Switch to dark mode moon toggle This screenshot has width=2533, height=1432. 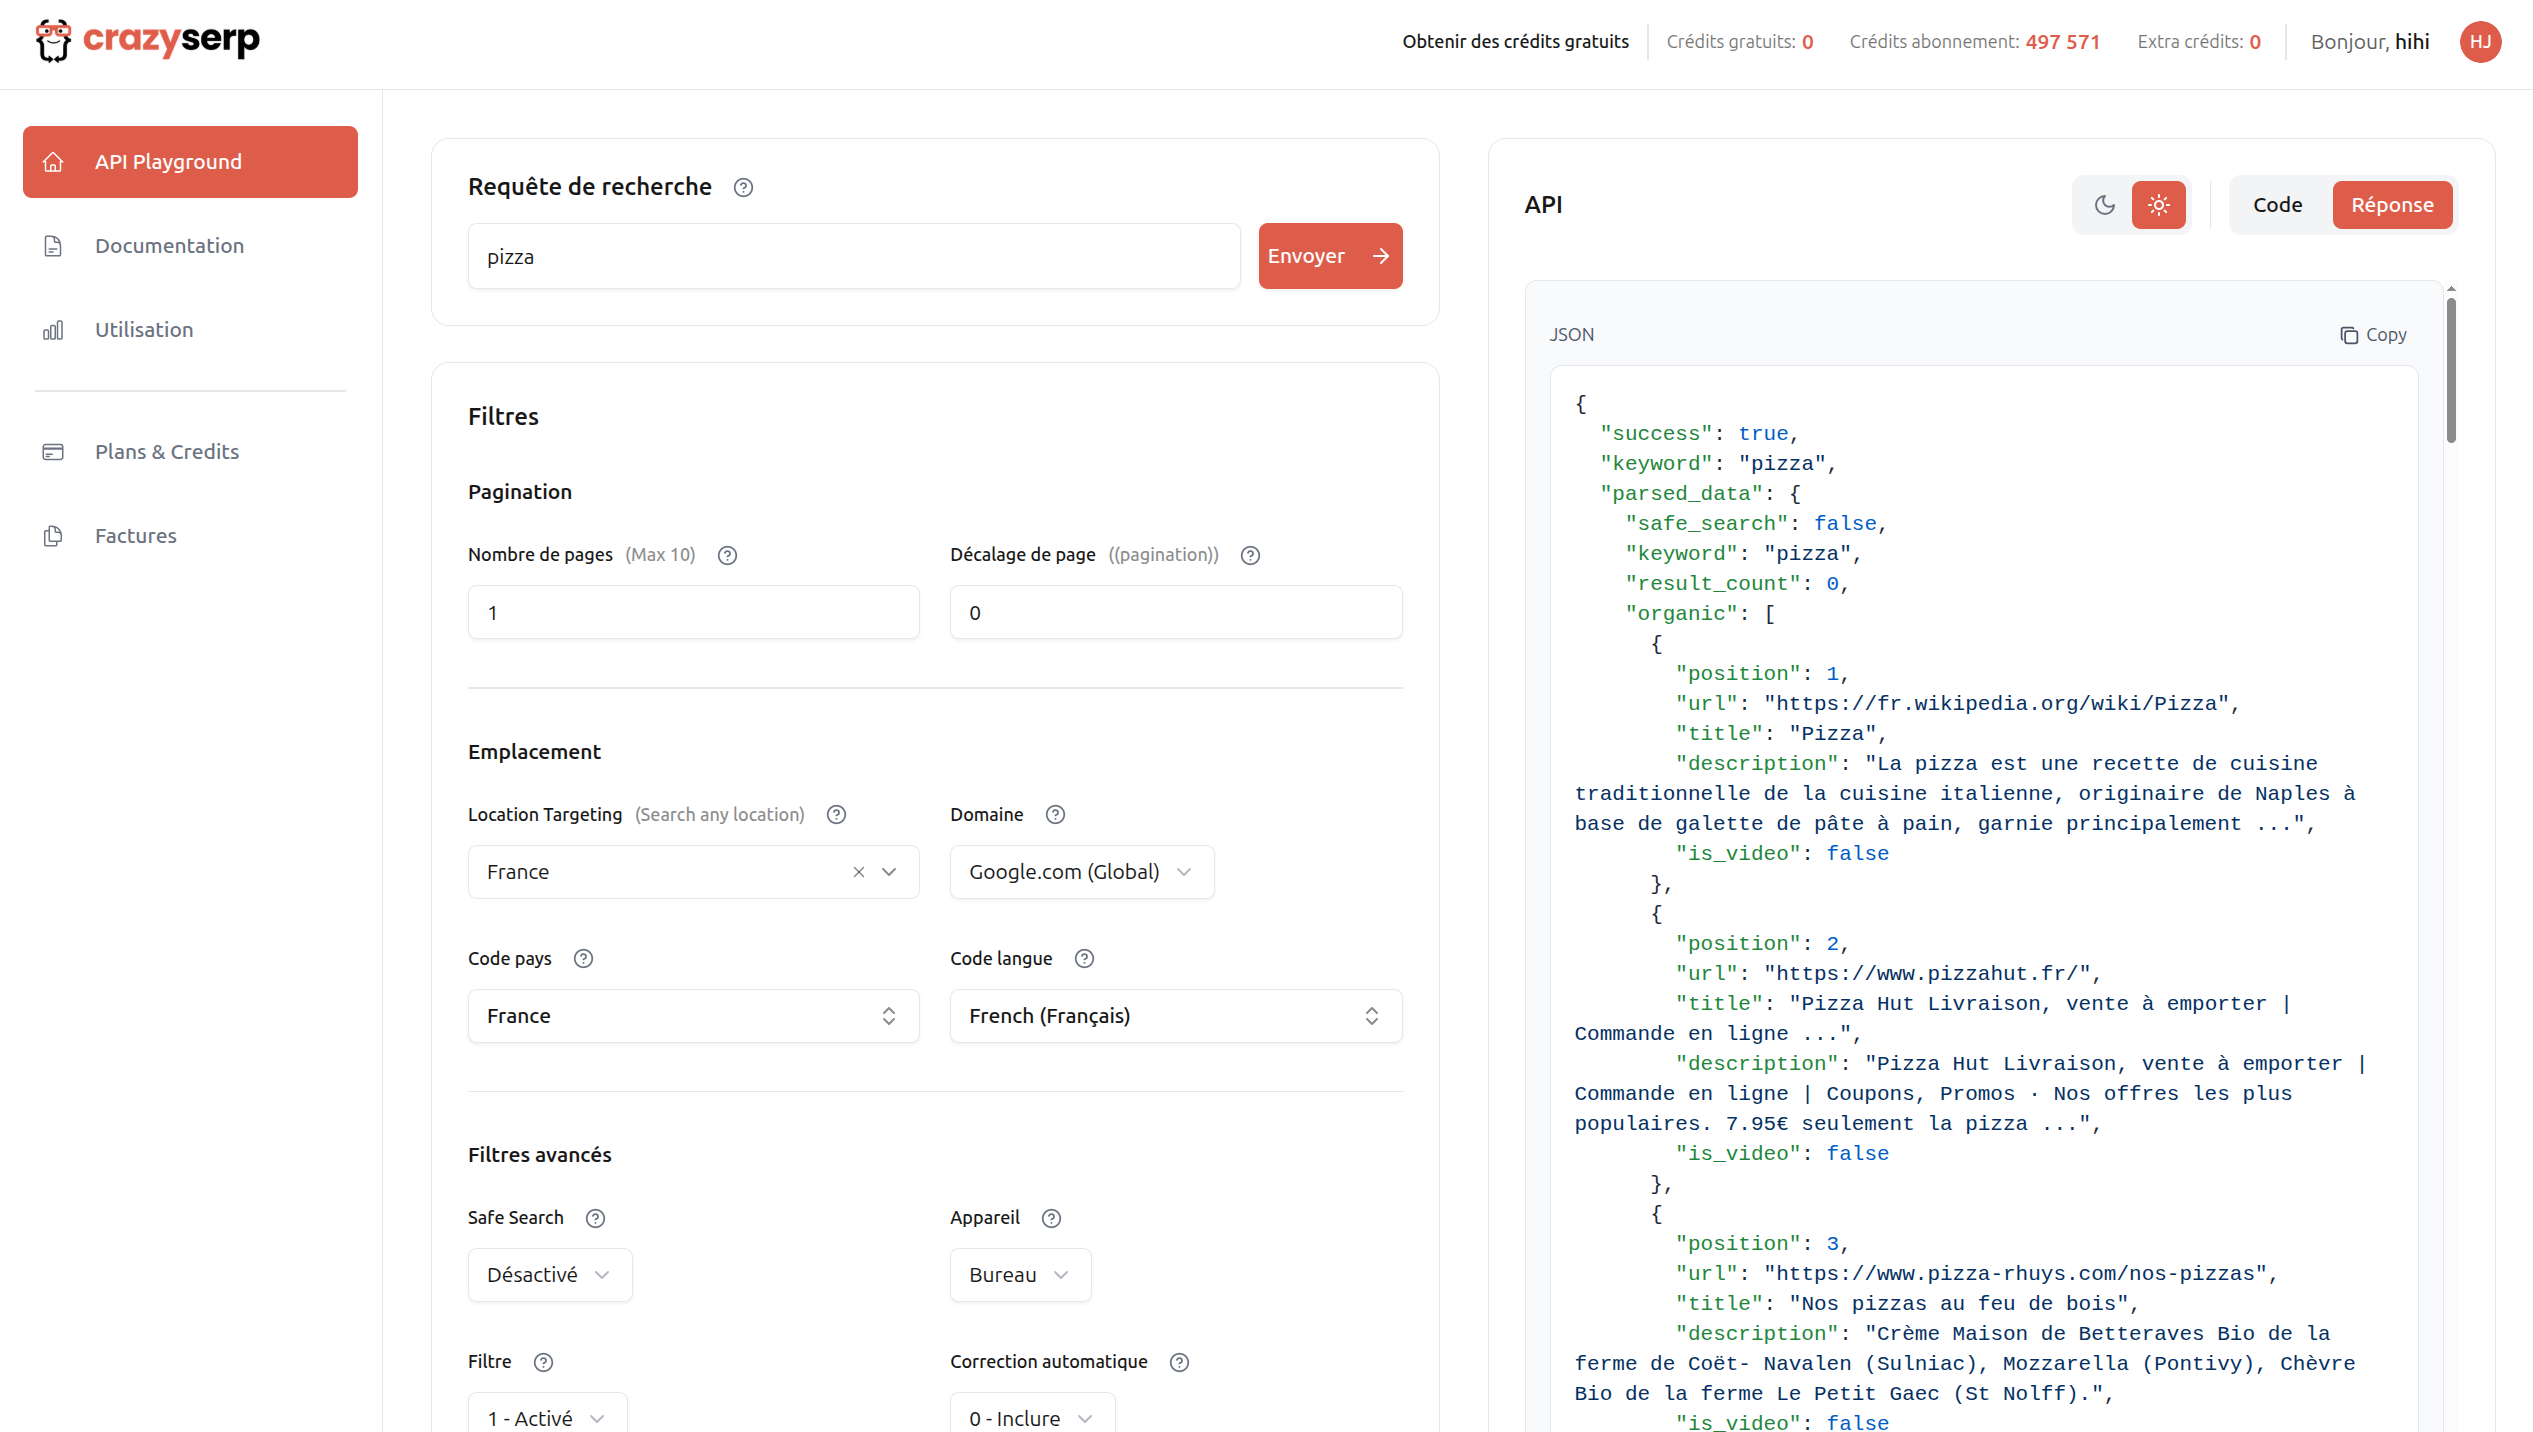tap(2105, 205)
